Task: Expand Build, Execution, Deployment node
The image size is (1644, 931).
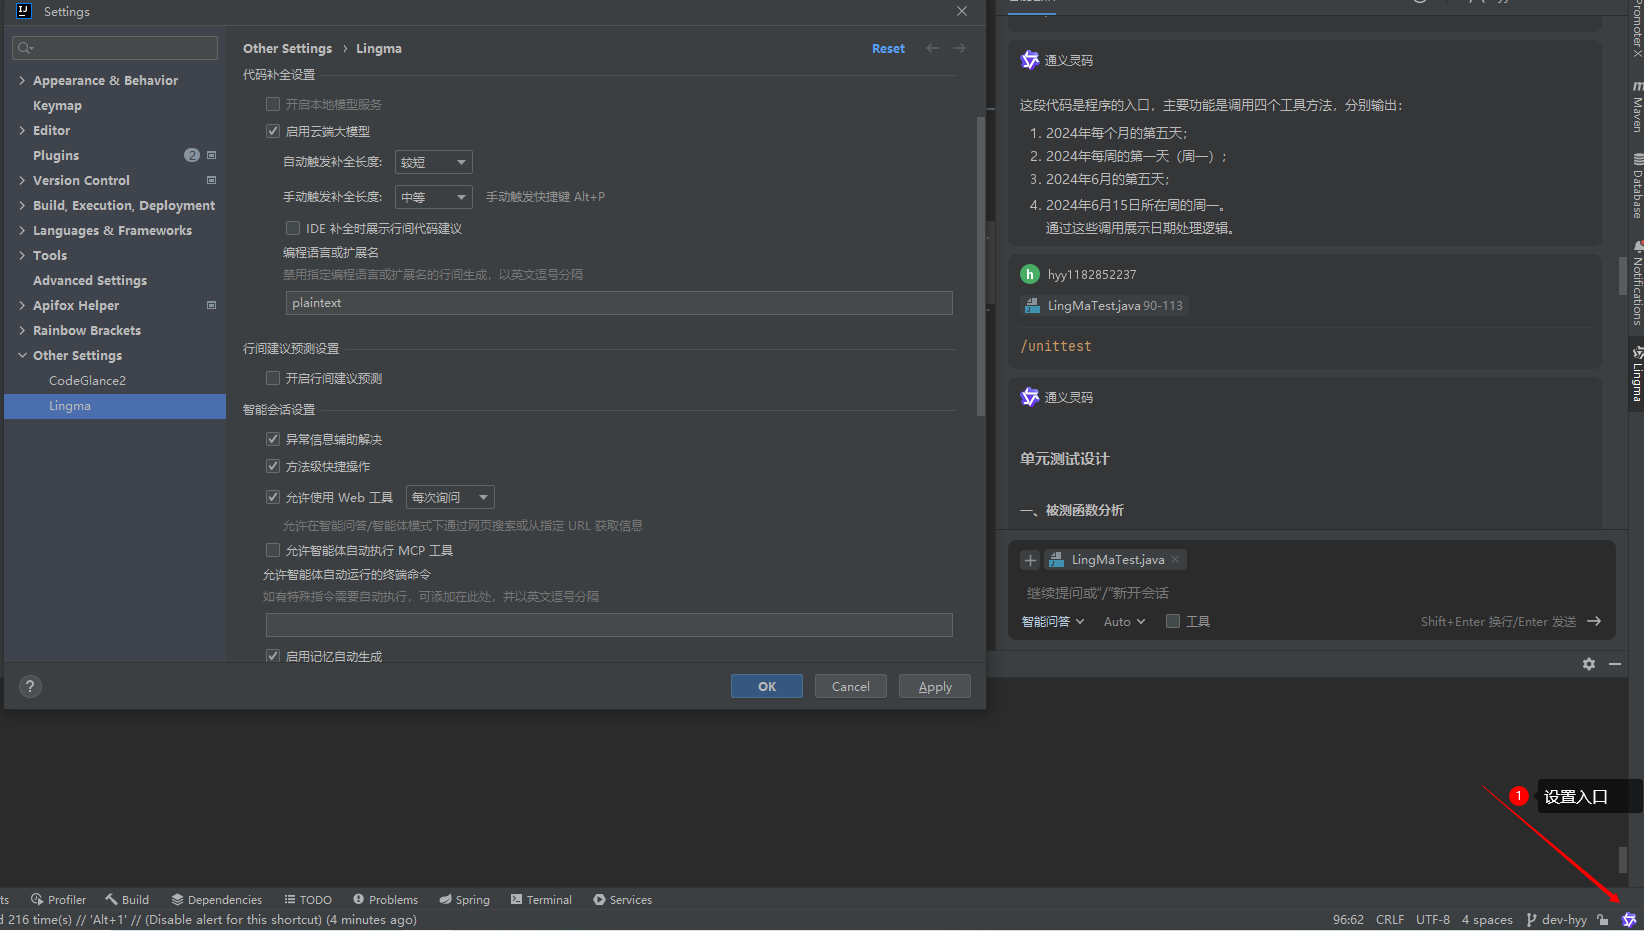Action: [22, 205]
